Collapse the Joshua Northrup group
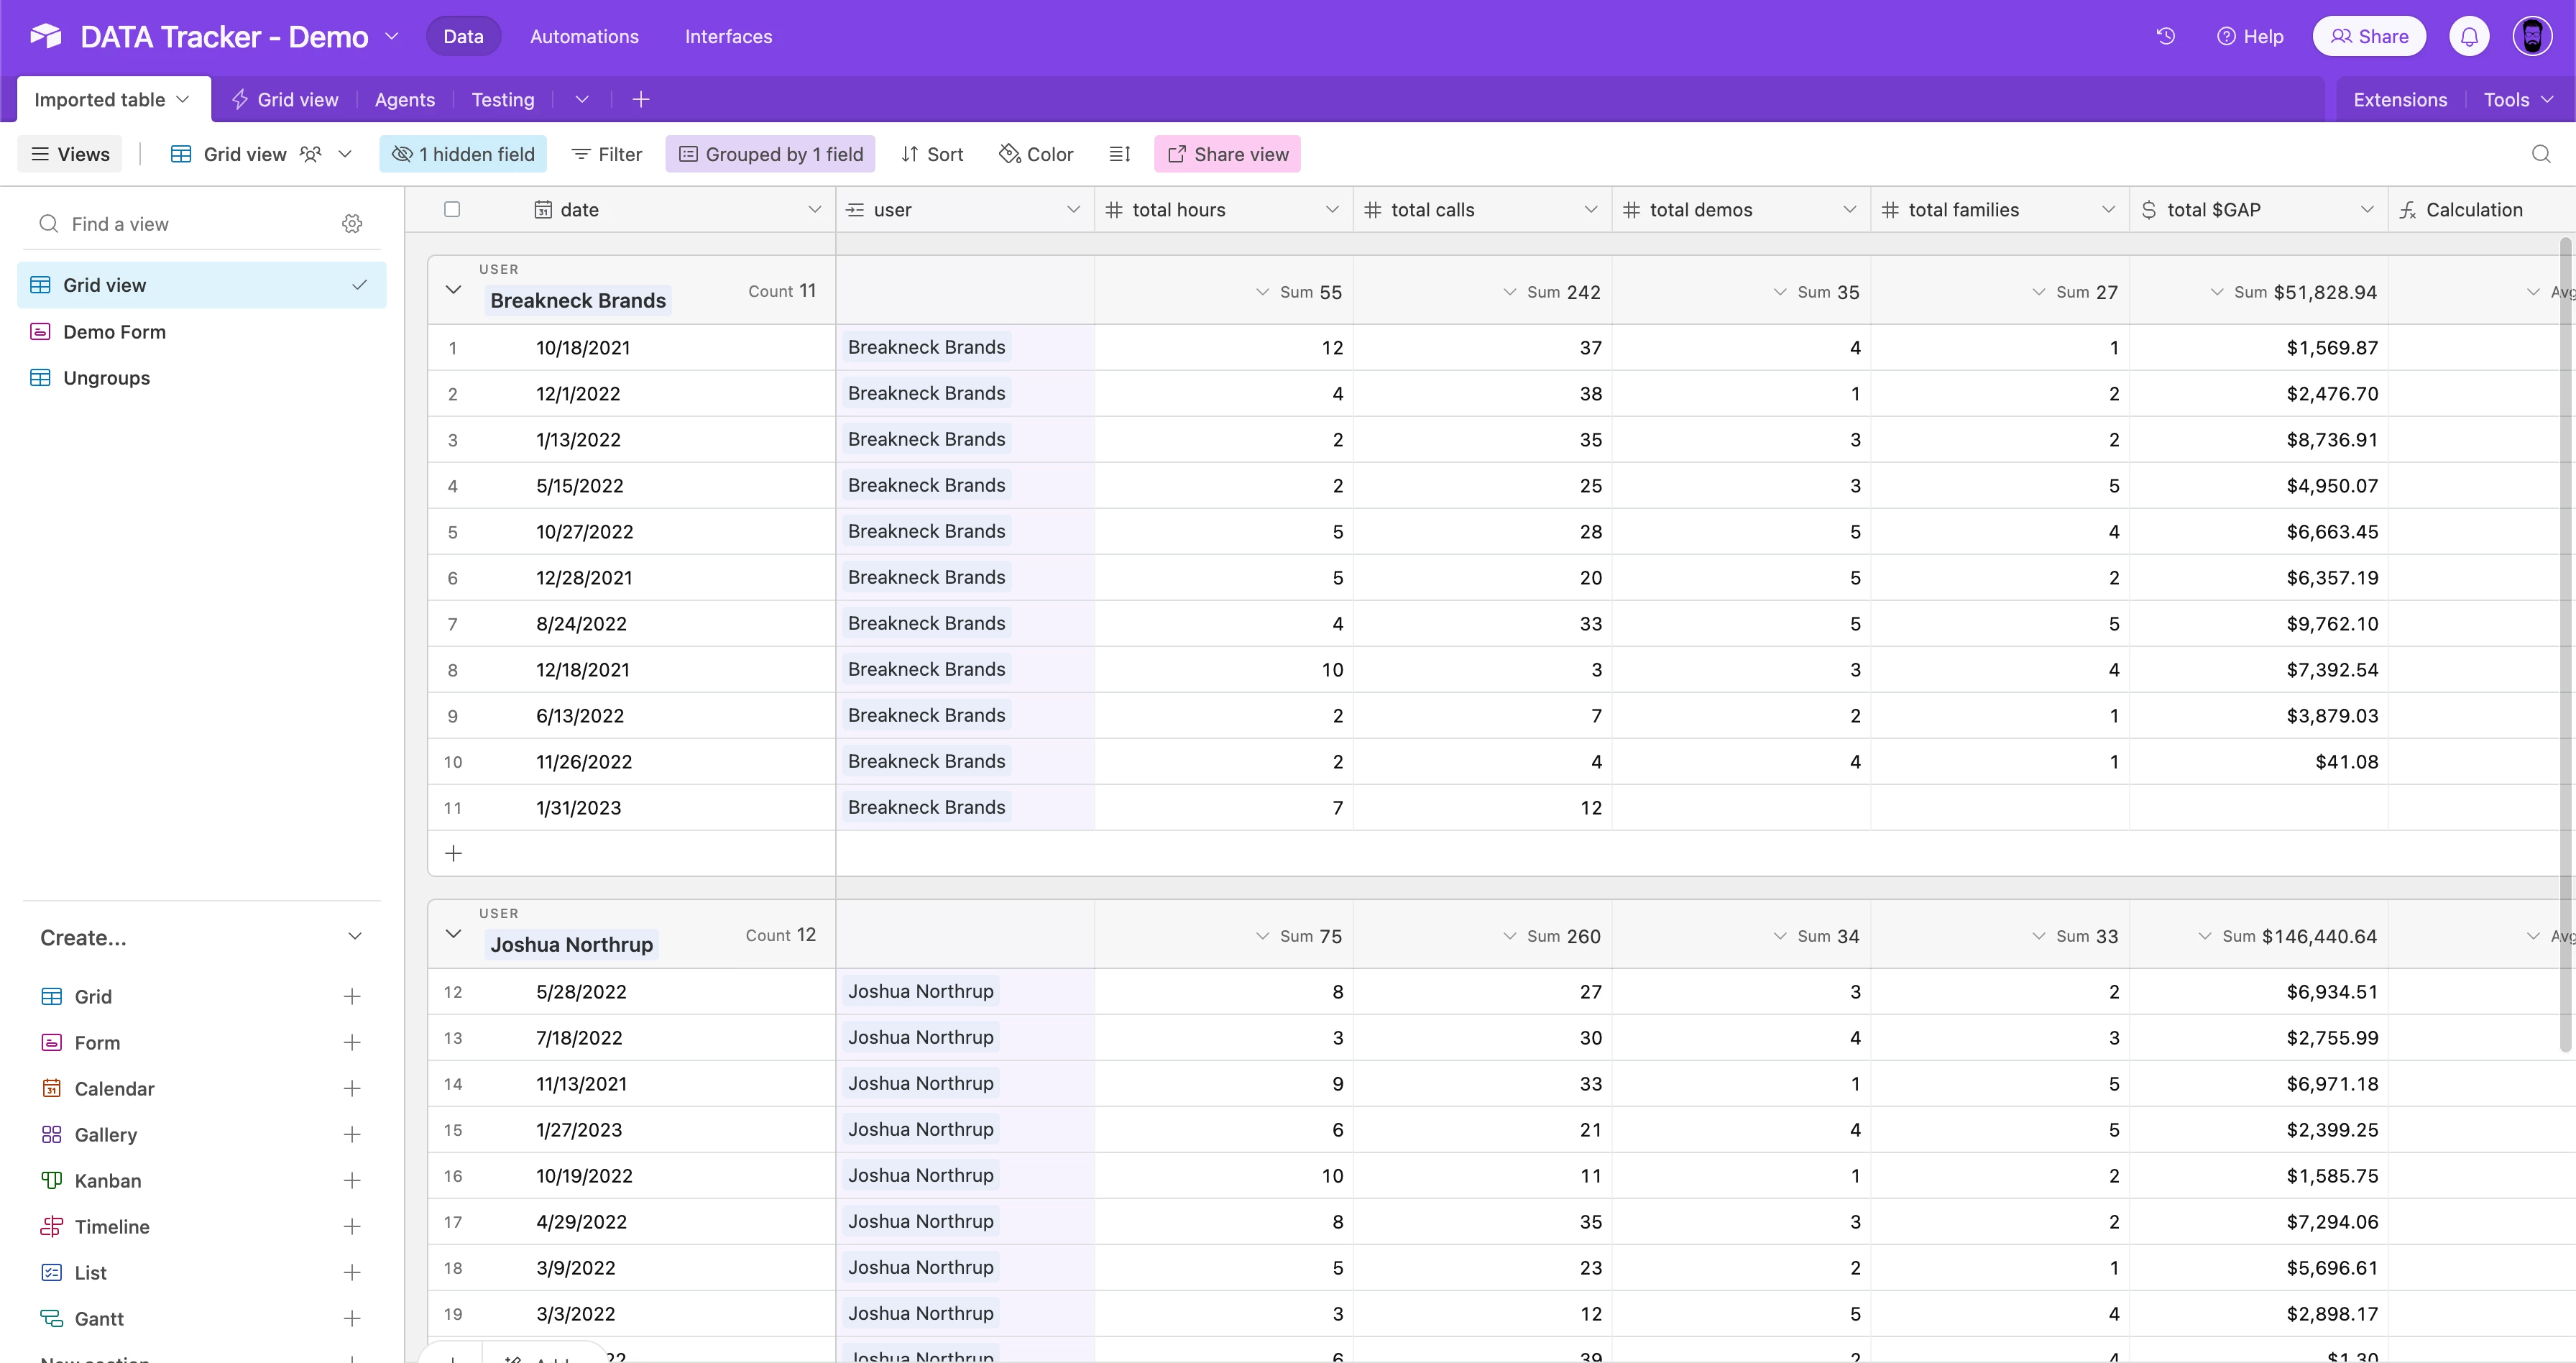 453,934
